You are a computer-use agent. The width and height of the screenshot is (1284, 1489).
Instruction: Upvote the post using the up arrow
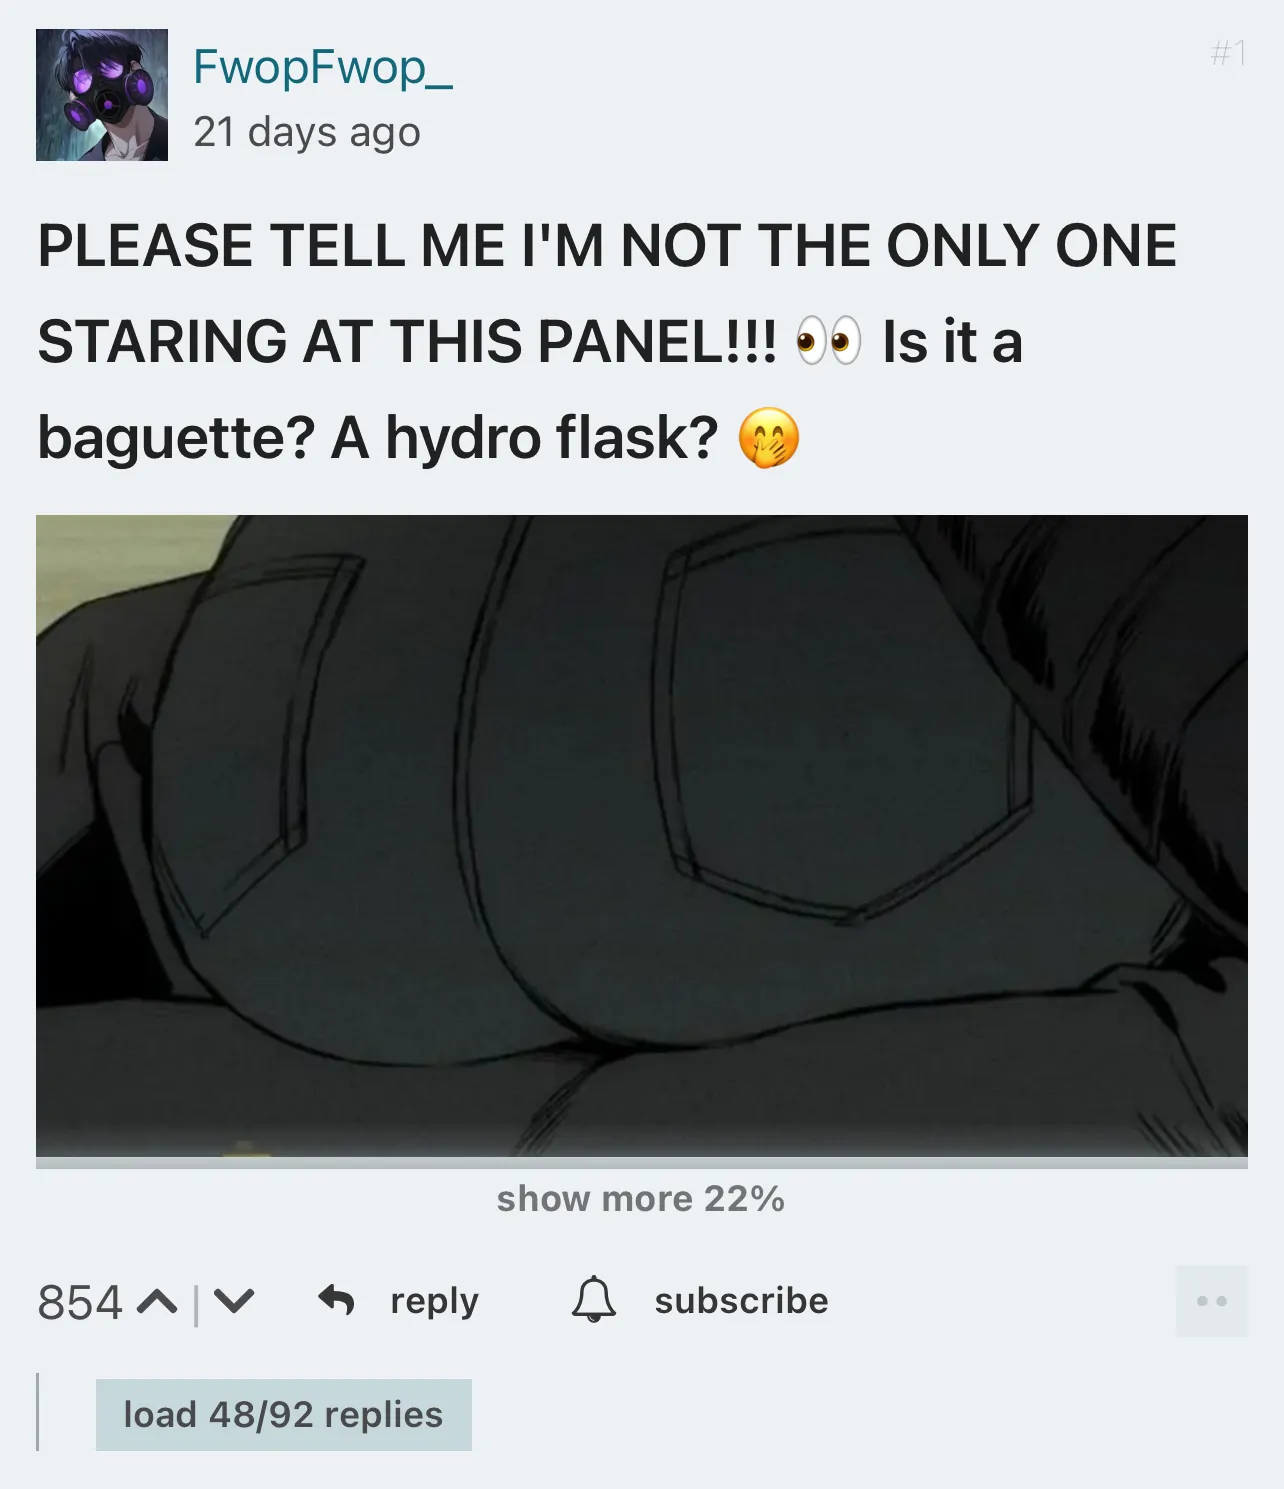[156, 1302]
